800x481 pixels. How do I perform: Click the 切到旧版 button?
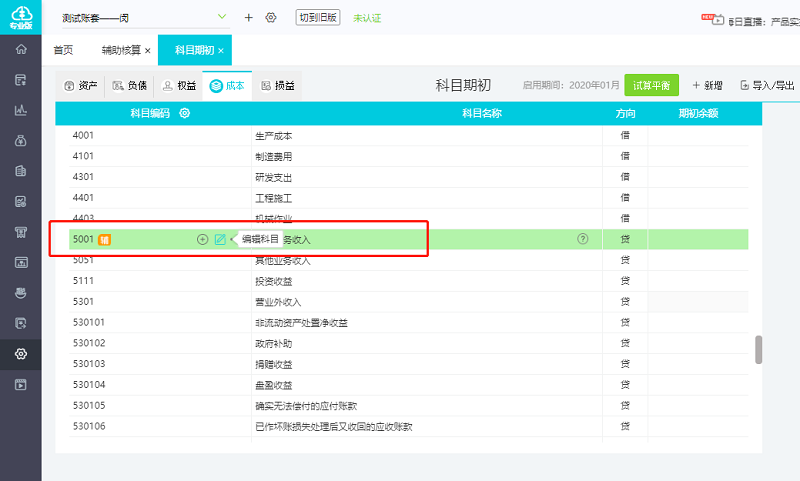pos(318,17)
